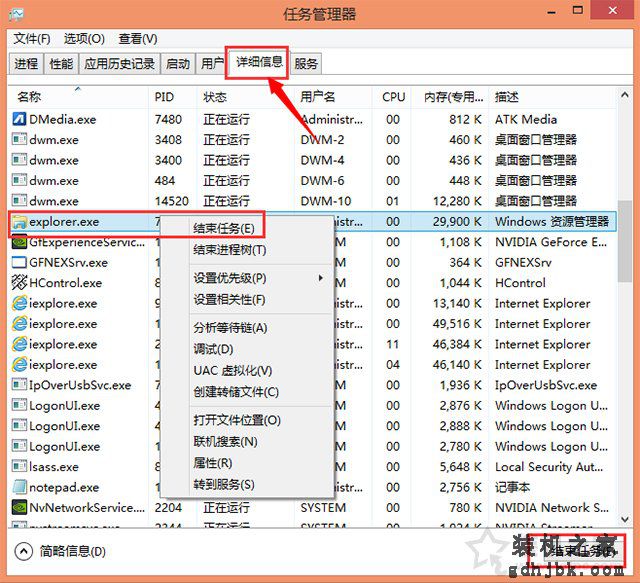This screenshot has width=640, height=583.
Task: Switch to the 启动 tab
Action: coord(178,63)
